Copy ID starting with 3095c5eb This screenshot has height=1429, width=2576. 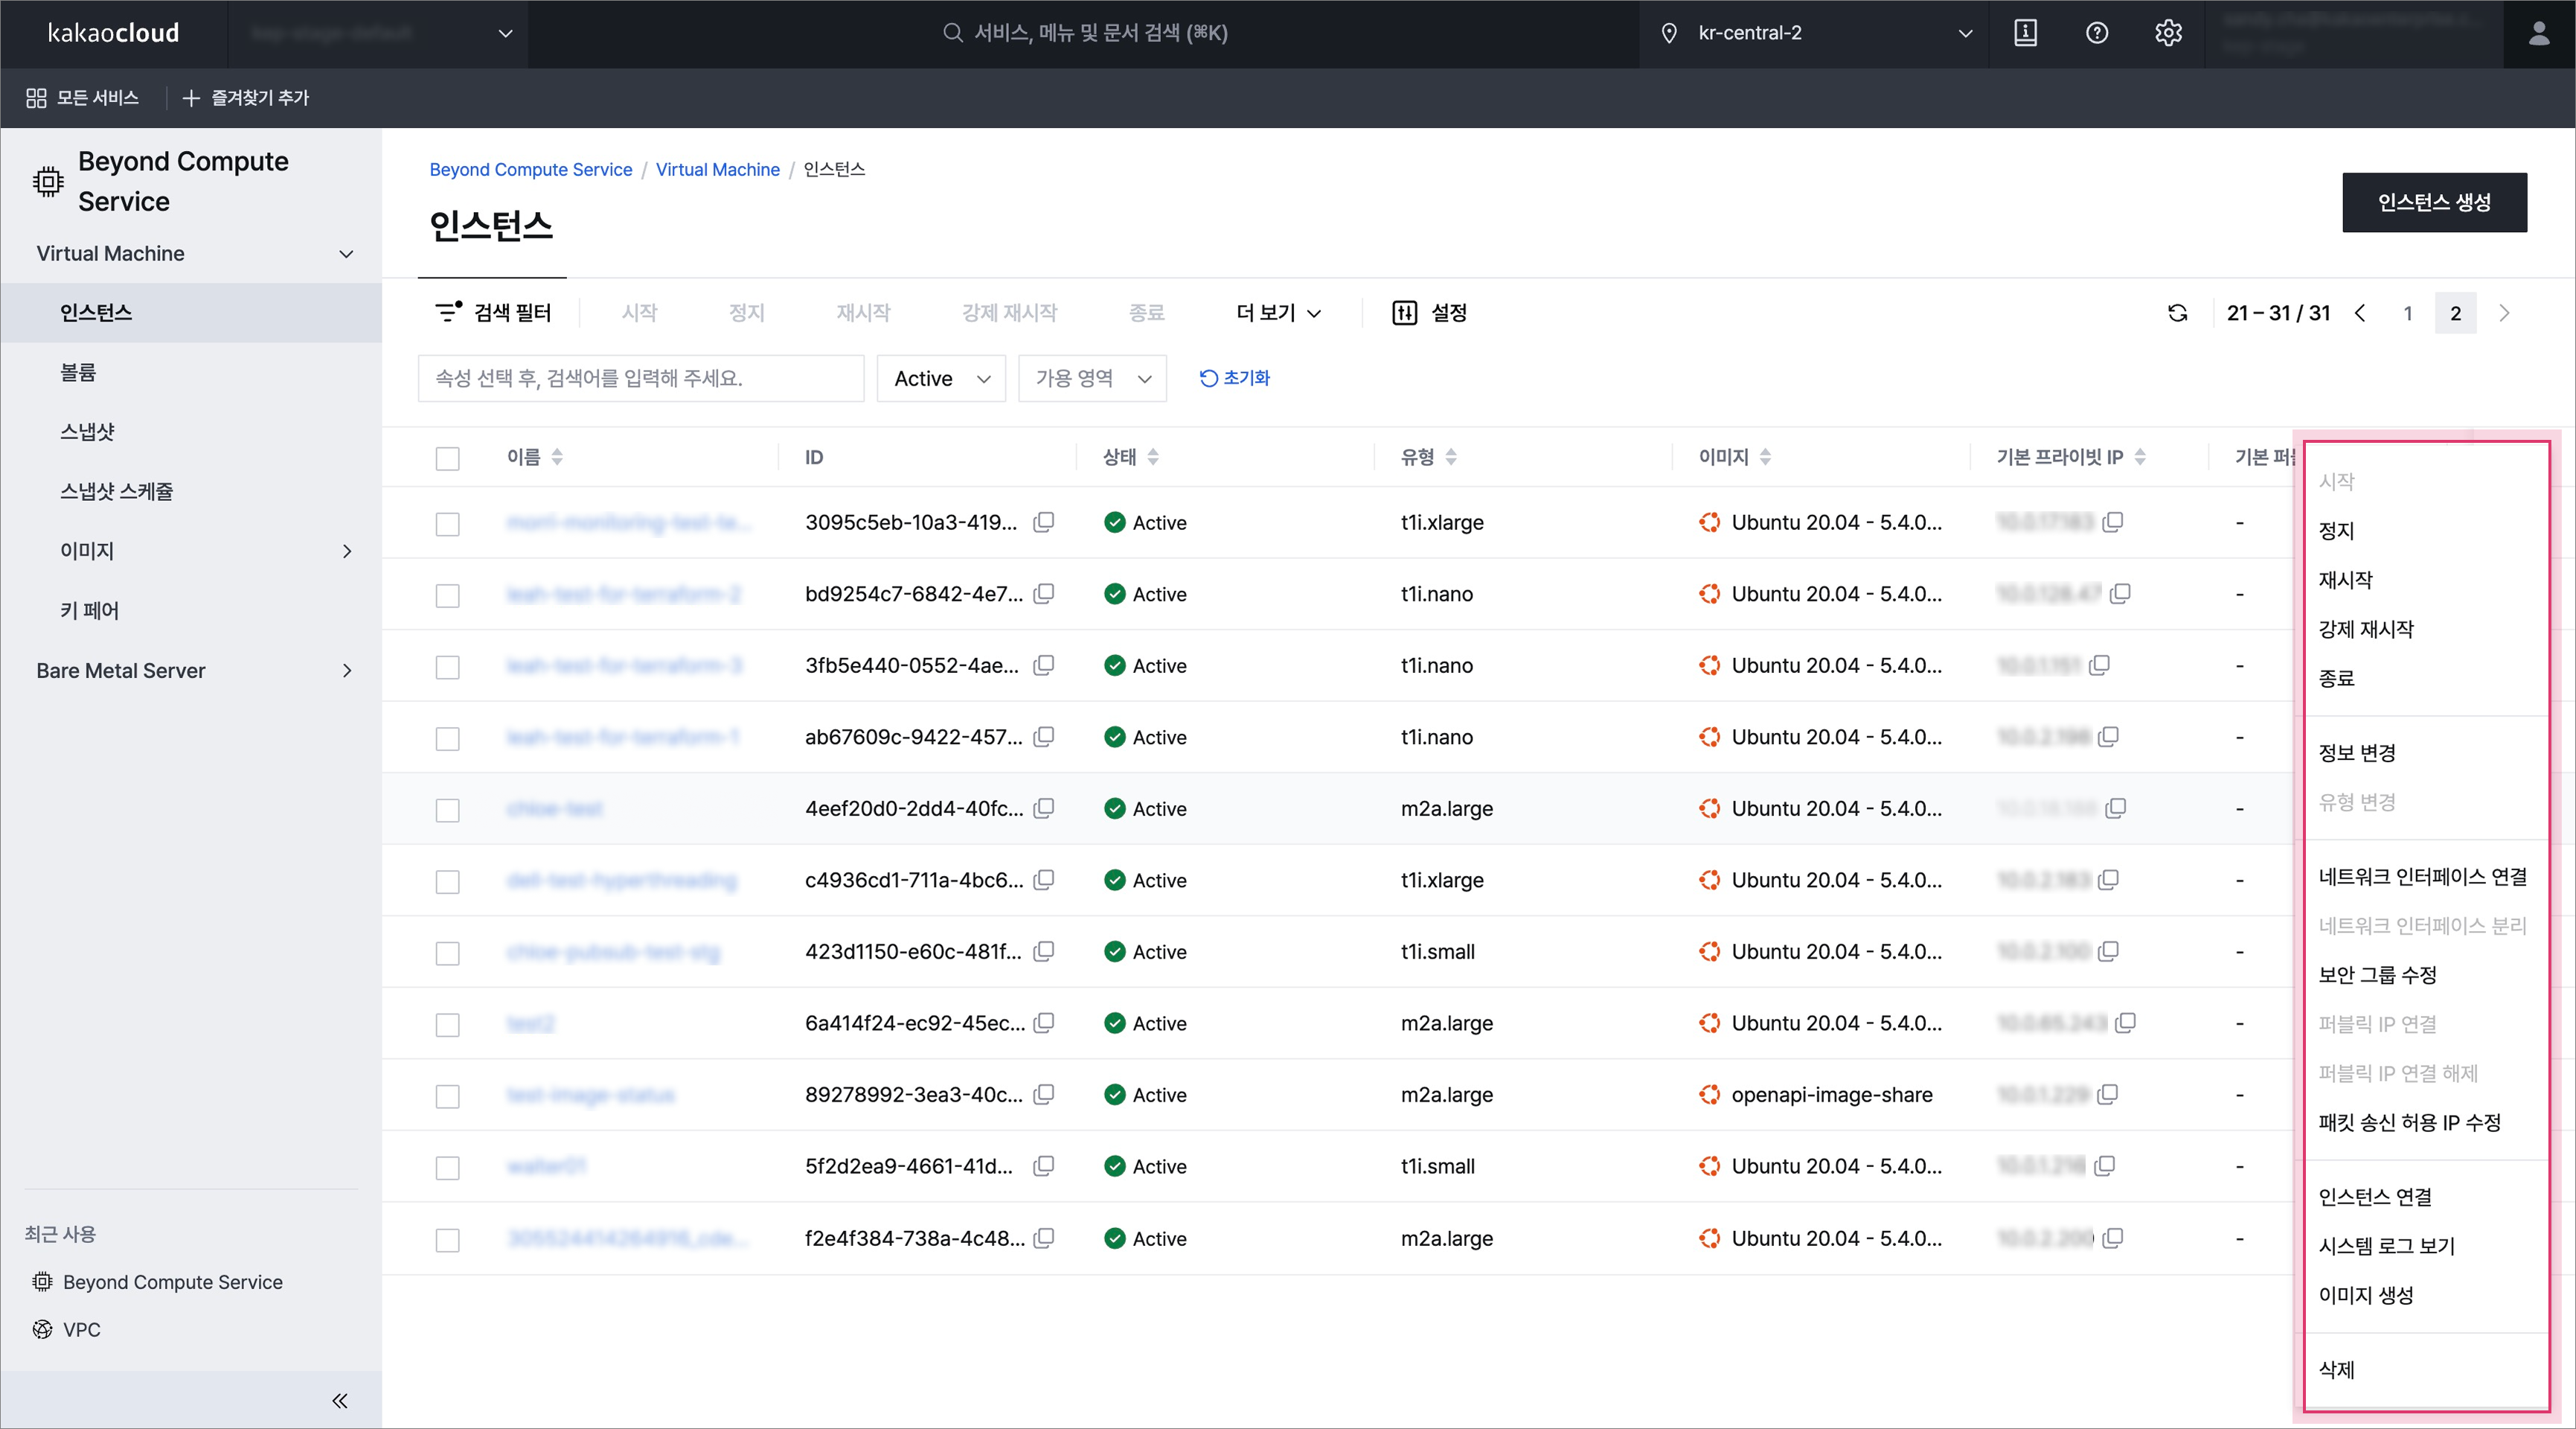click(x=1043, y=522)
